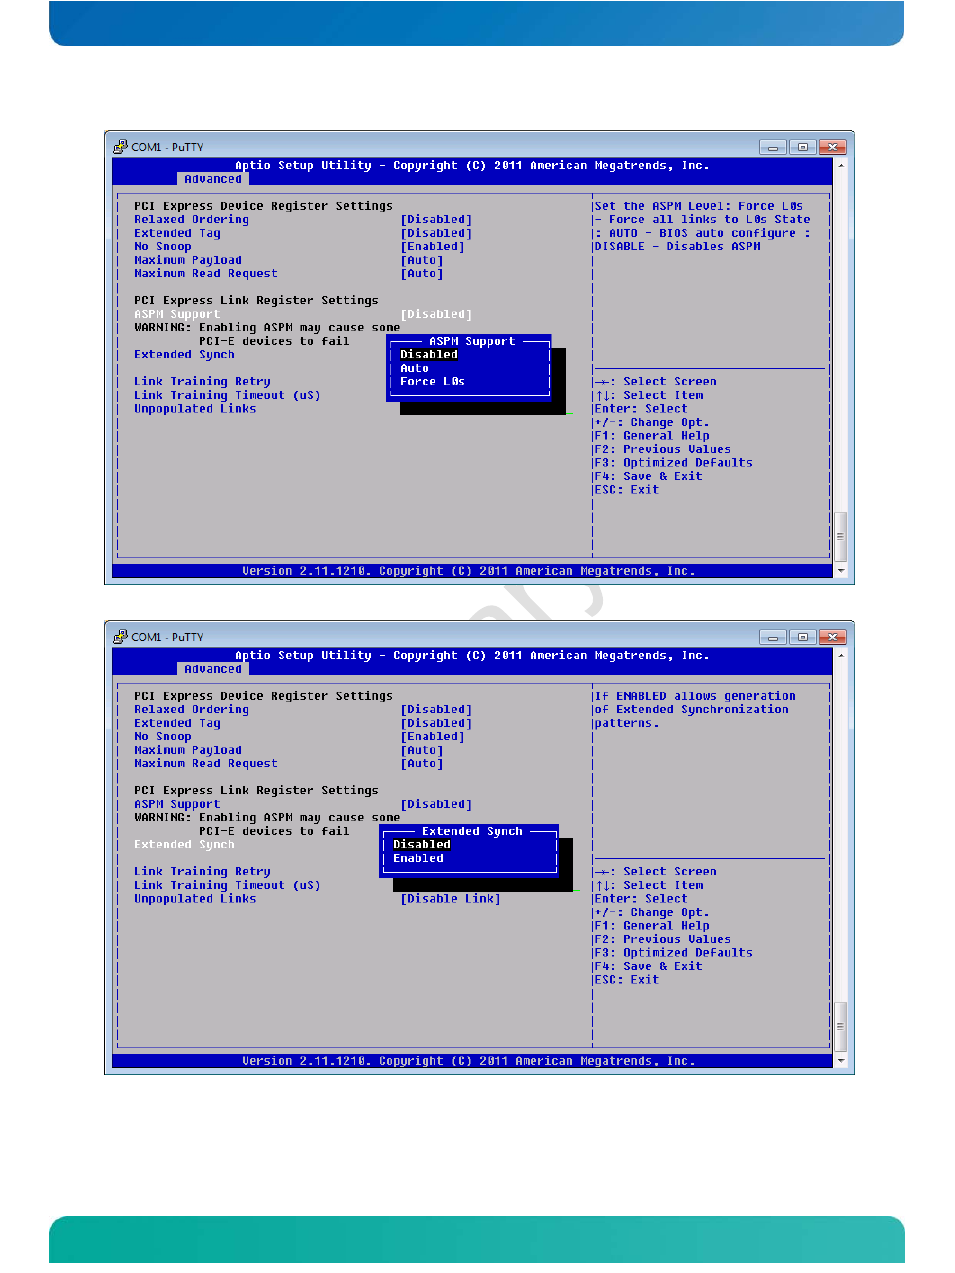Screen dimensions: 955x1273
Task: Choose Disabled in ASPM Support popup
Action: 429,354
